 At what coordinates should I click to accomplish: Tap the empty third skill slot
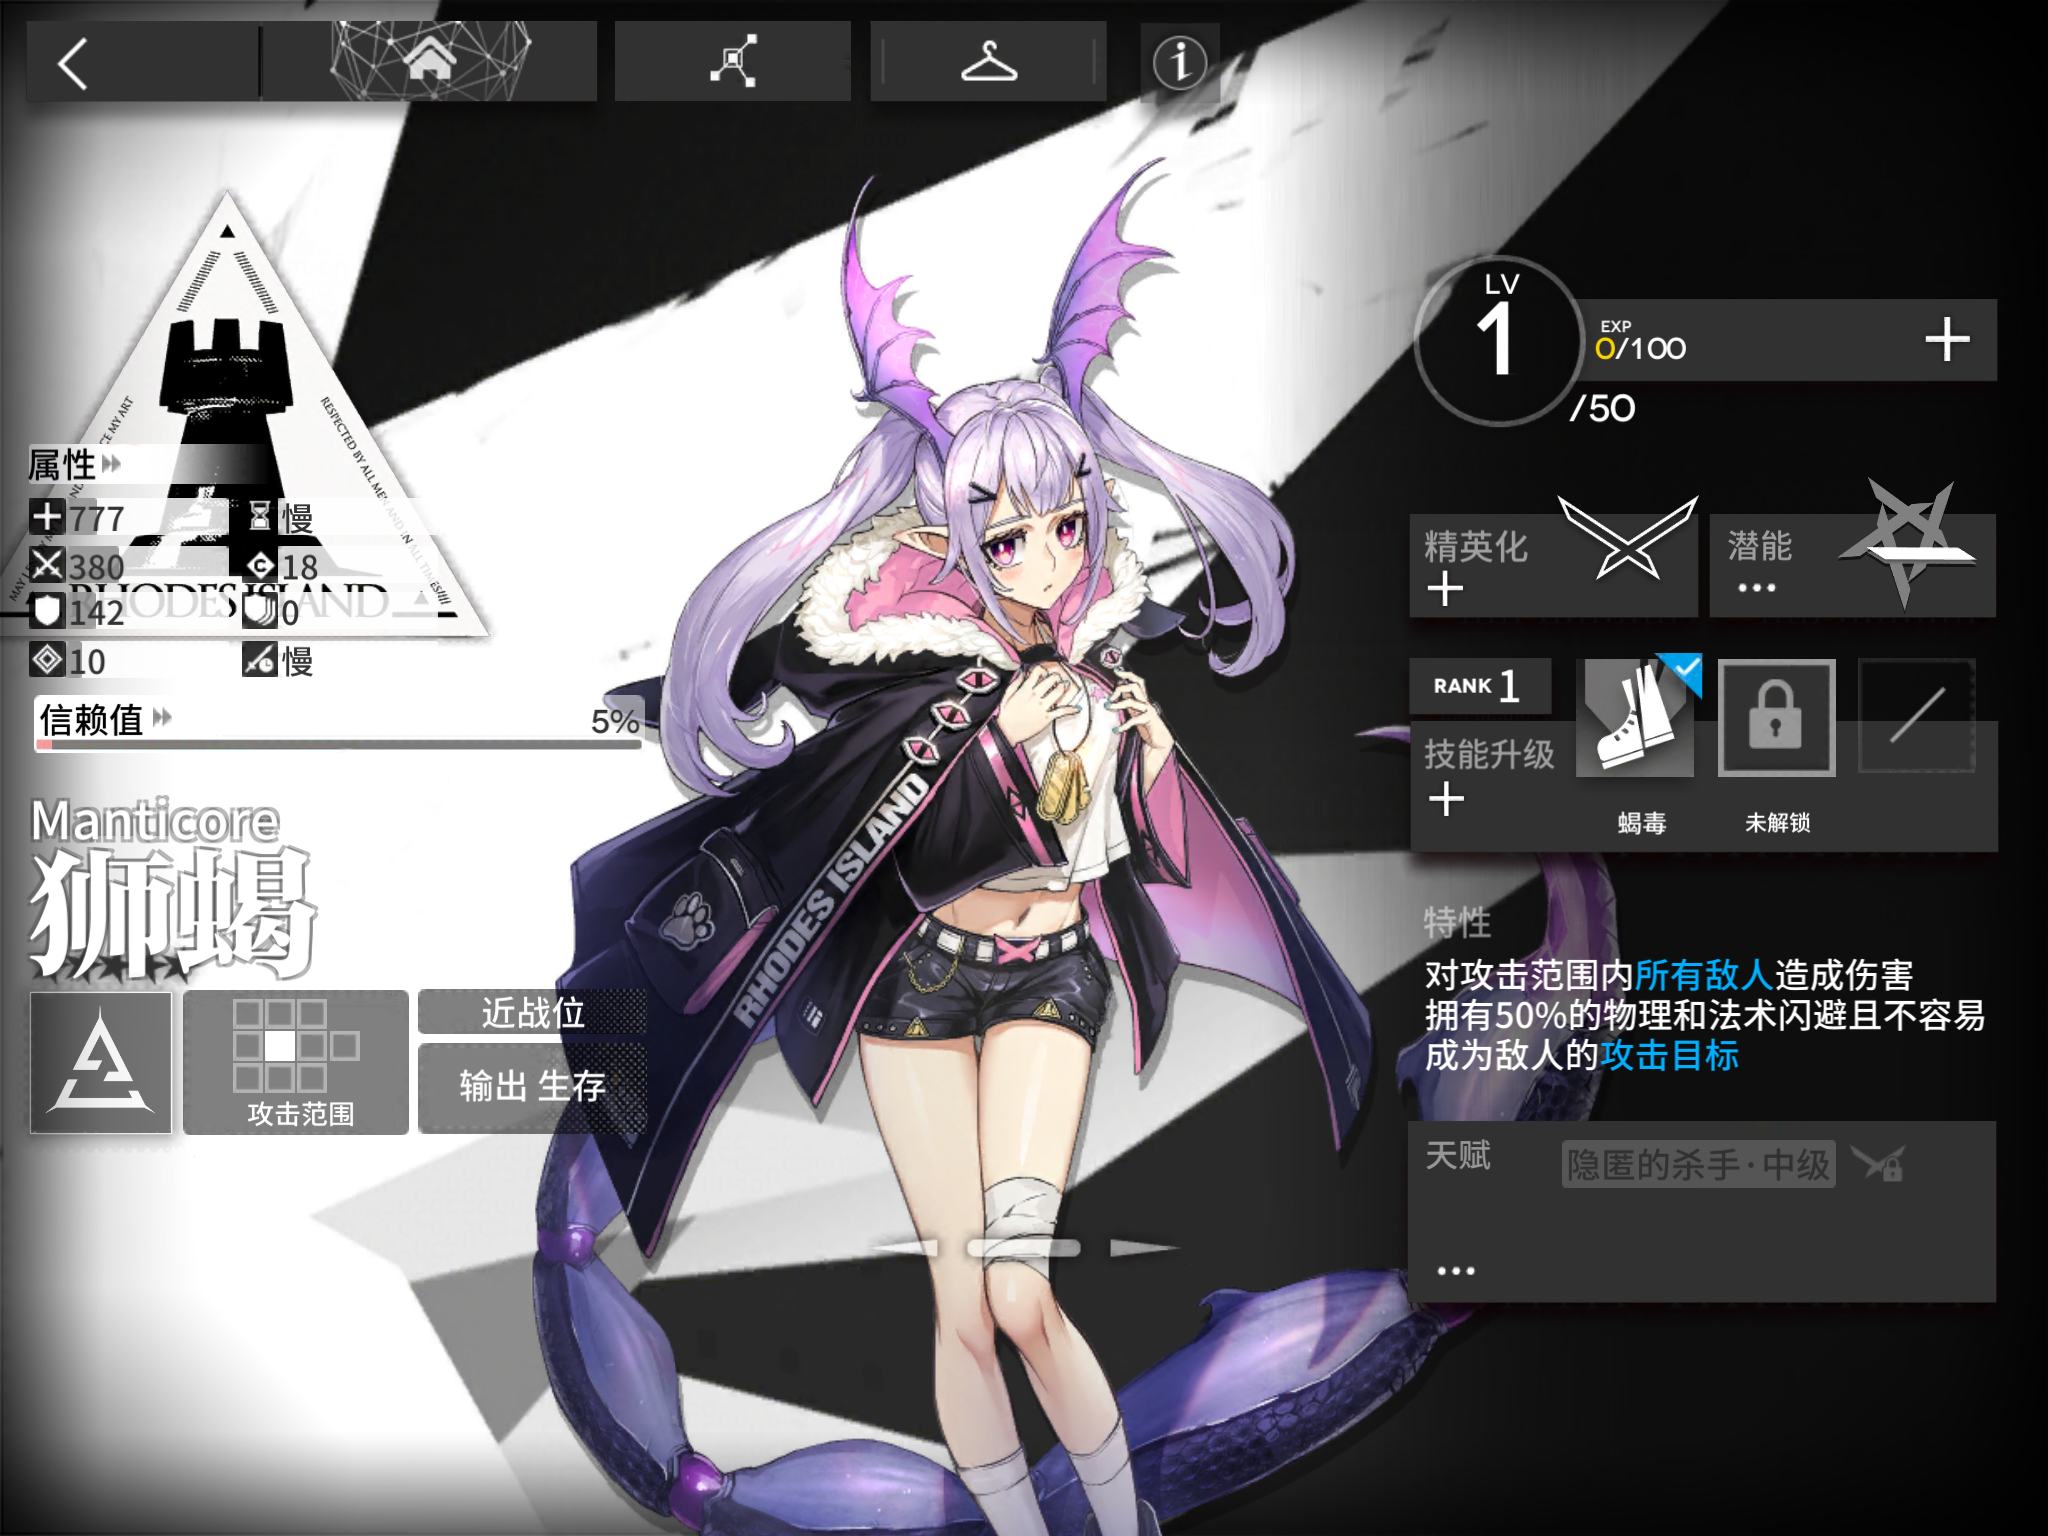[x=1917, y=716]
